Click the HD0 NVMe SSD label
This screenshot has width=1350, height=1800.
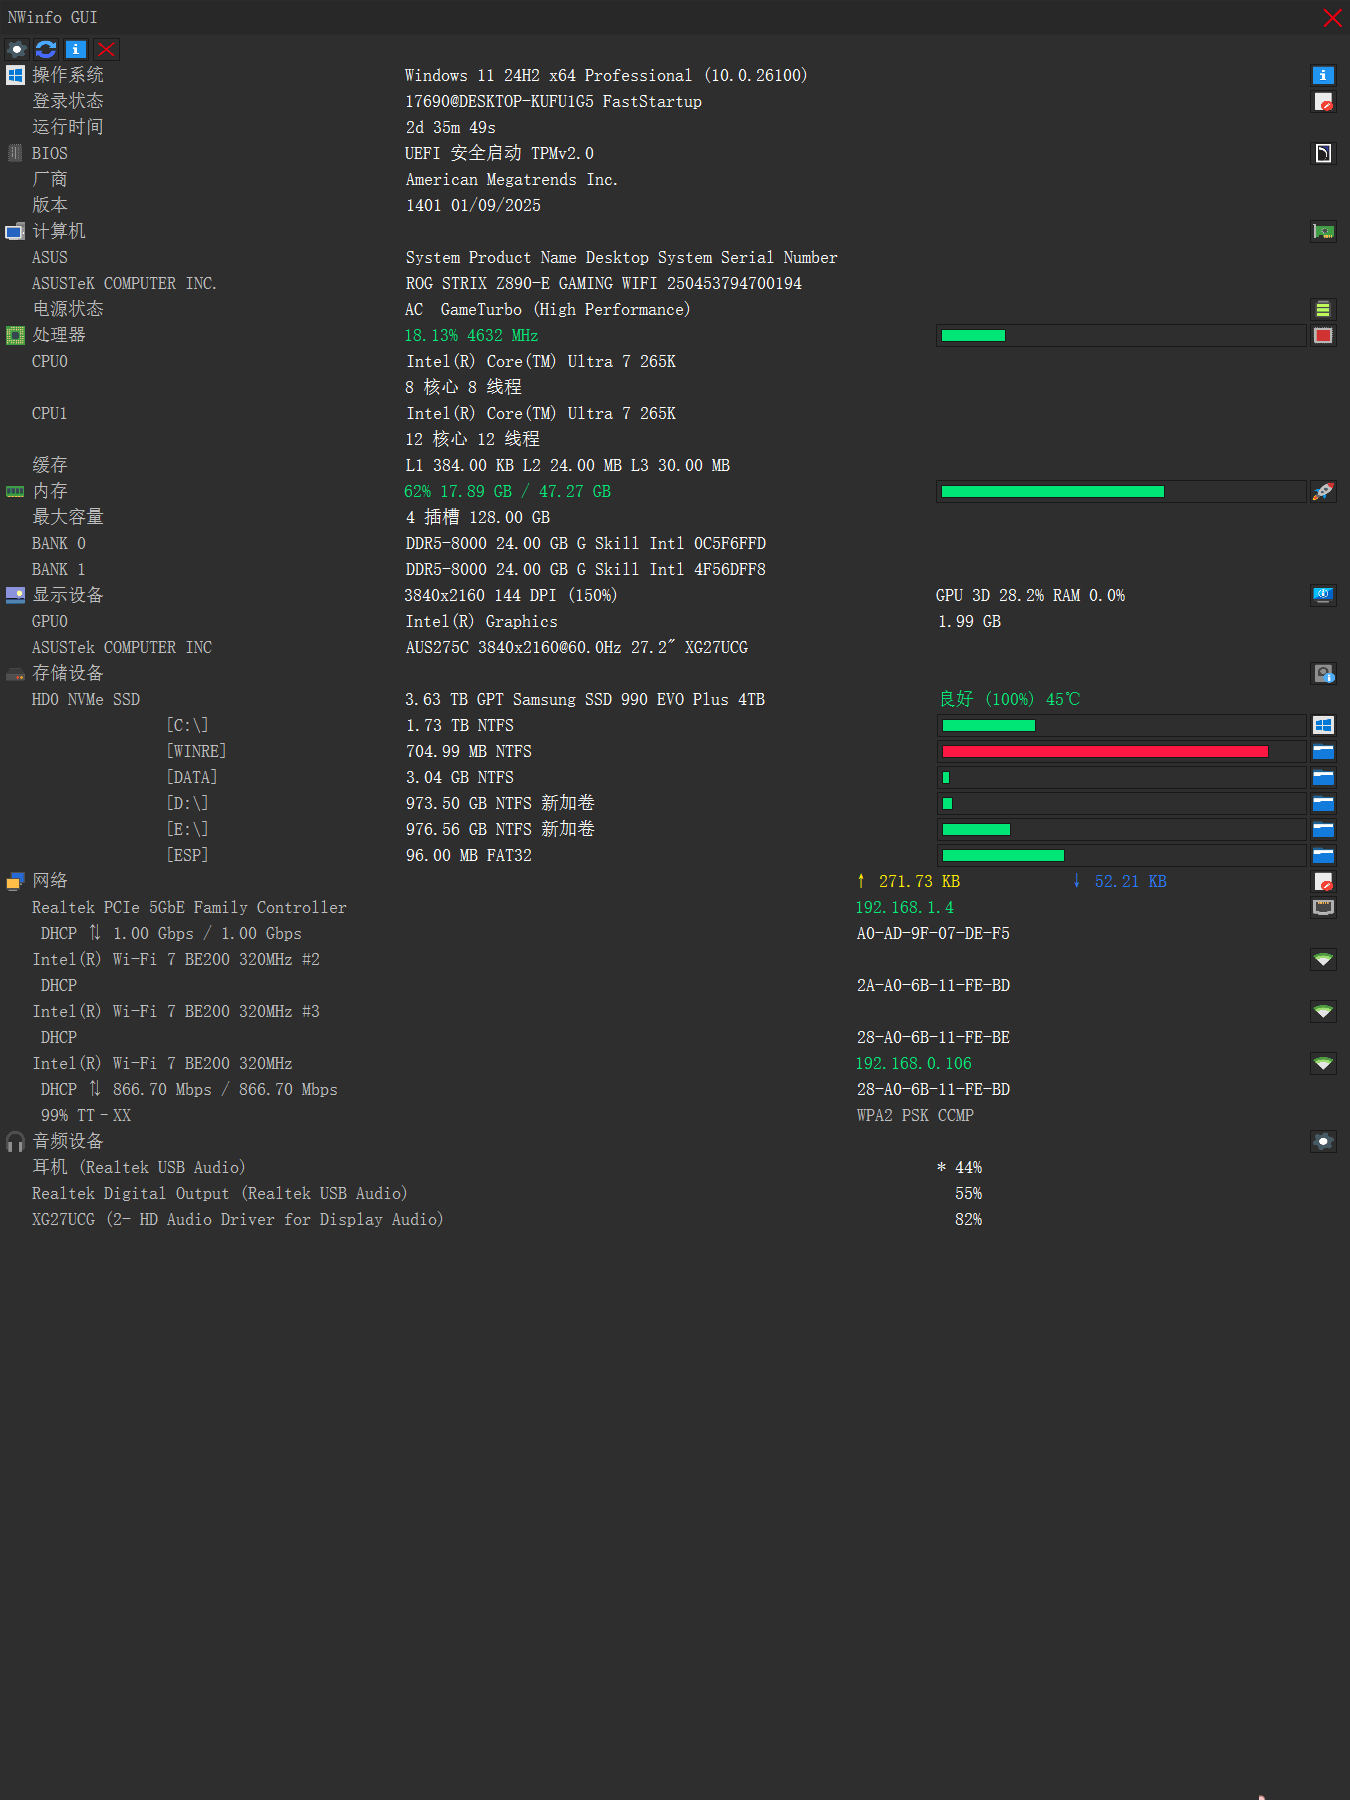pyautogui.click(x=86, y=699)
